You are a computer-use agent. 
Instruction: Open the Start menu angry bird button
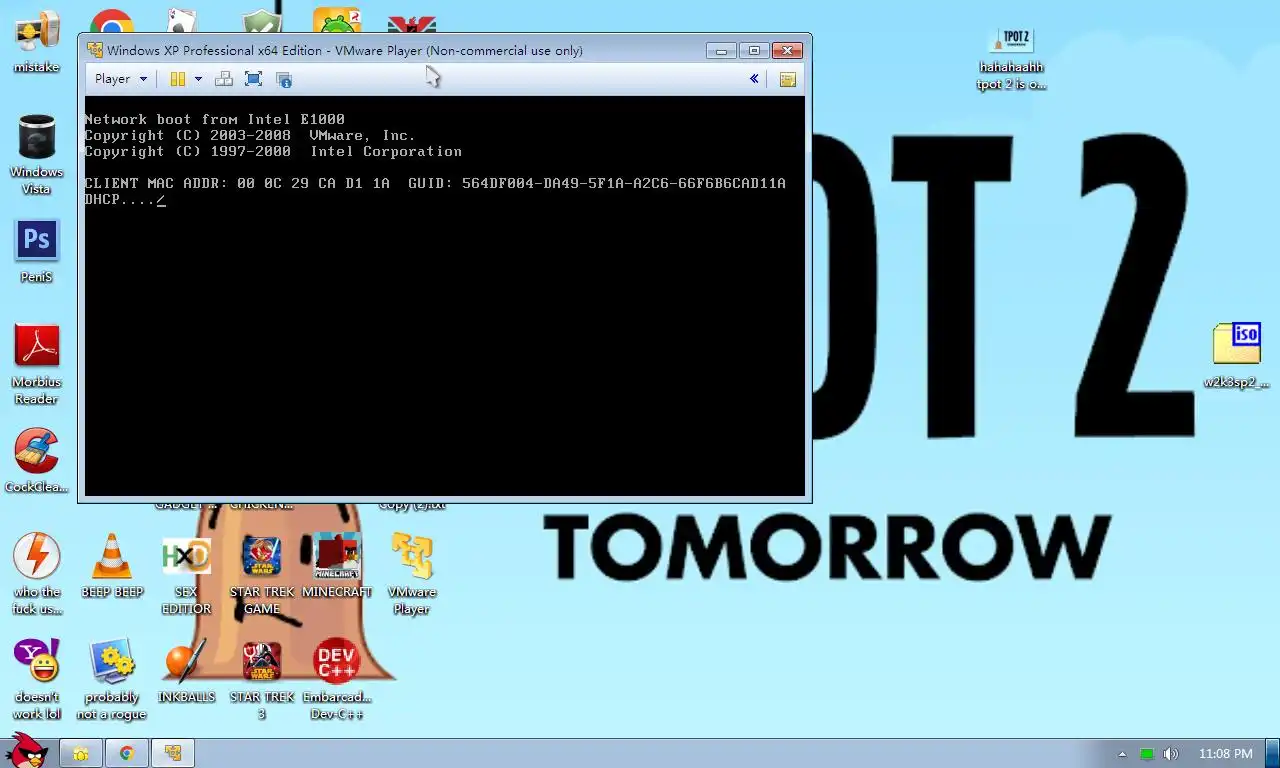click(27, 751)
